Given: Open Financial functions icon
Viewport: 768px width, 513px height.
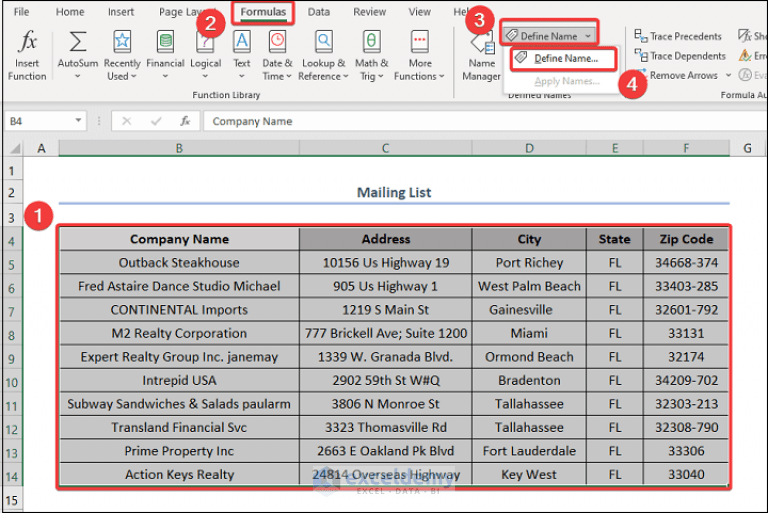Looking at the screenshot, I should (166, 41).
